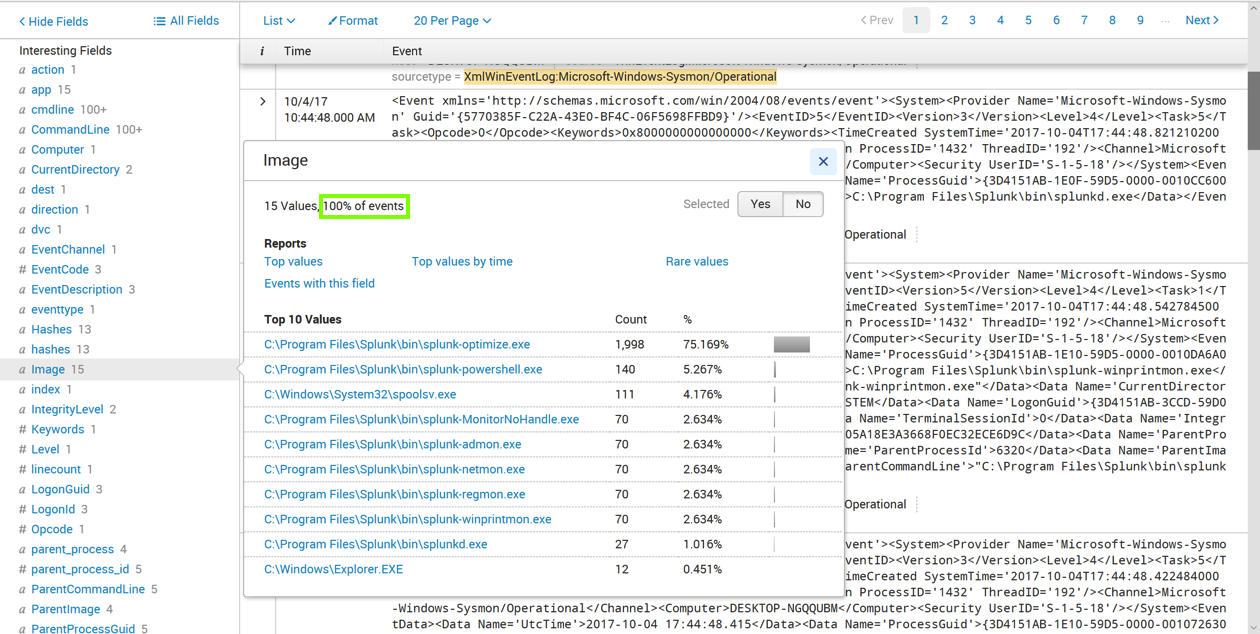Click the Format pencil icon
Screen dimensions: 1260x634
tap(333, 21)
